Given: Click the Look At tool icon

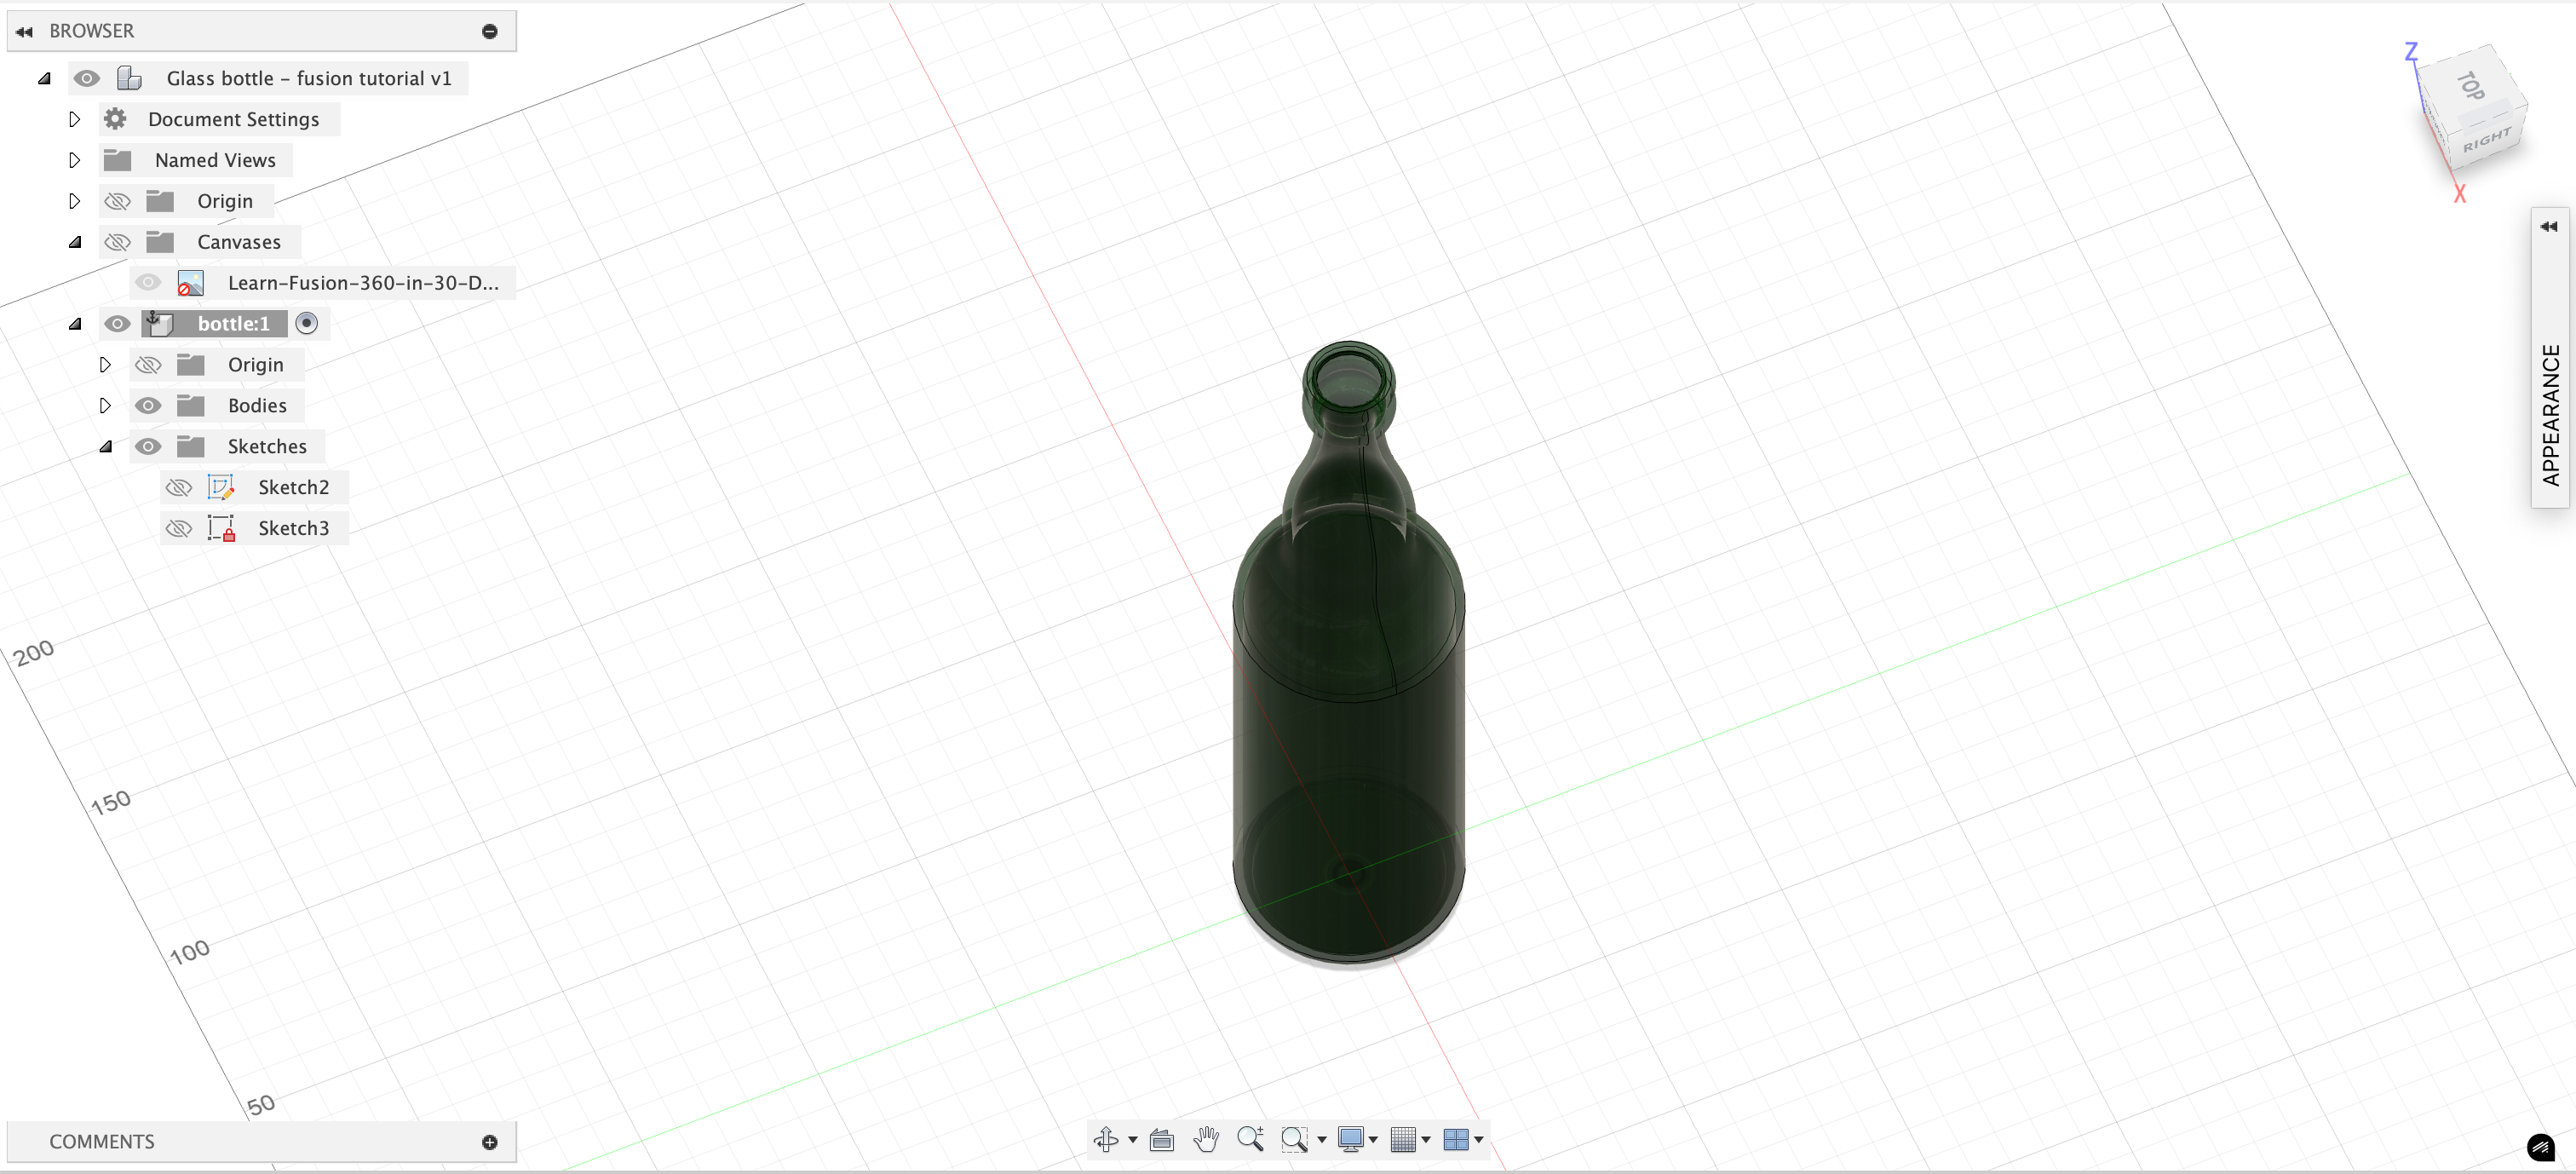Looking at the screenshot, I should [1161, 1139].
